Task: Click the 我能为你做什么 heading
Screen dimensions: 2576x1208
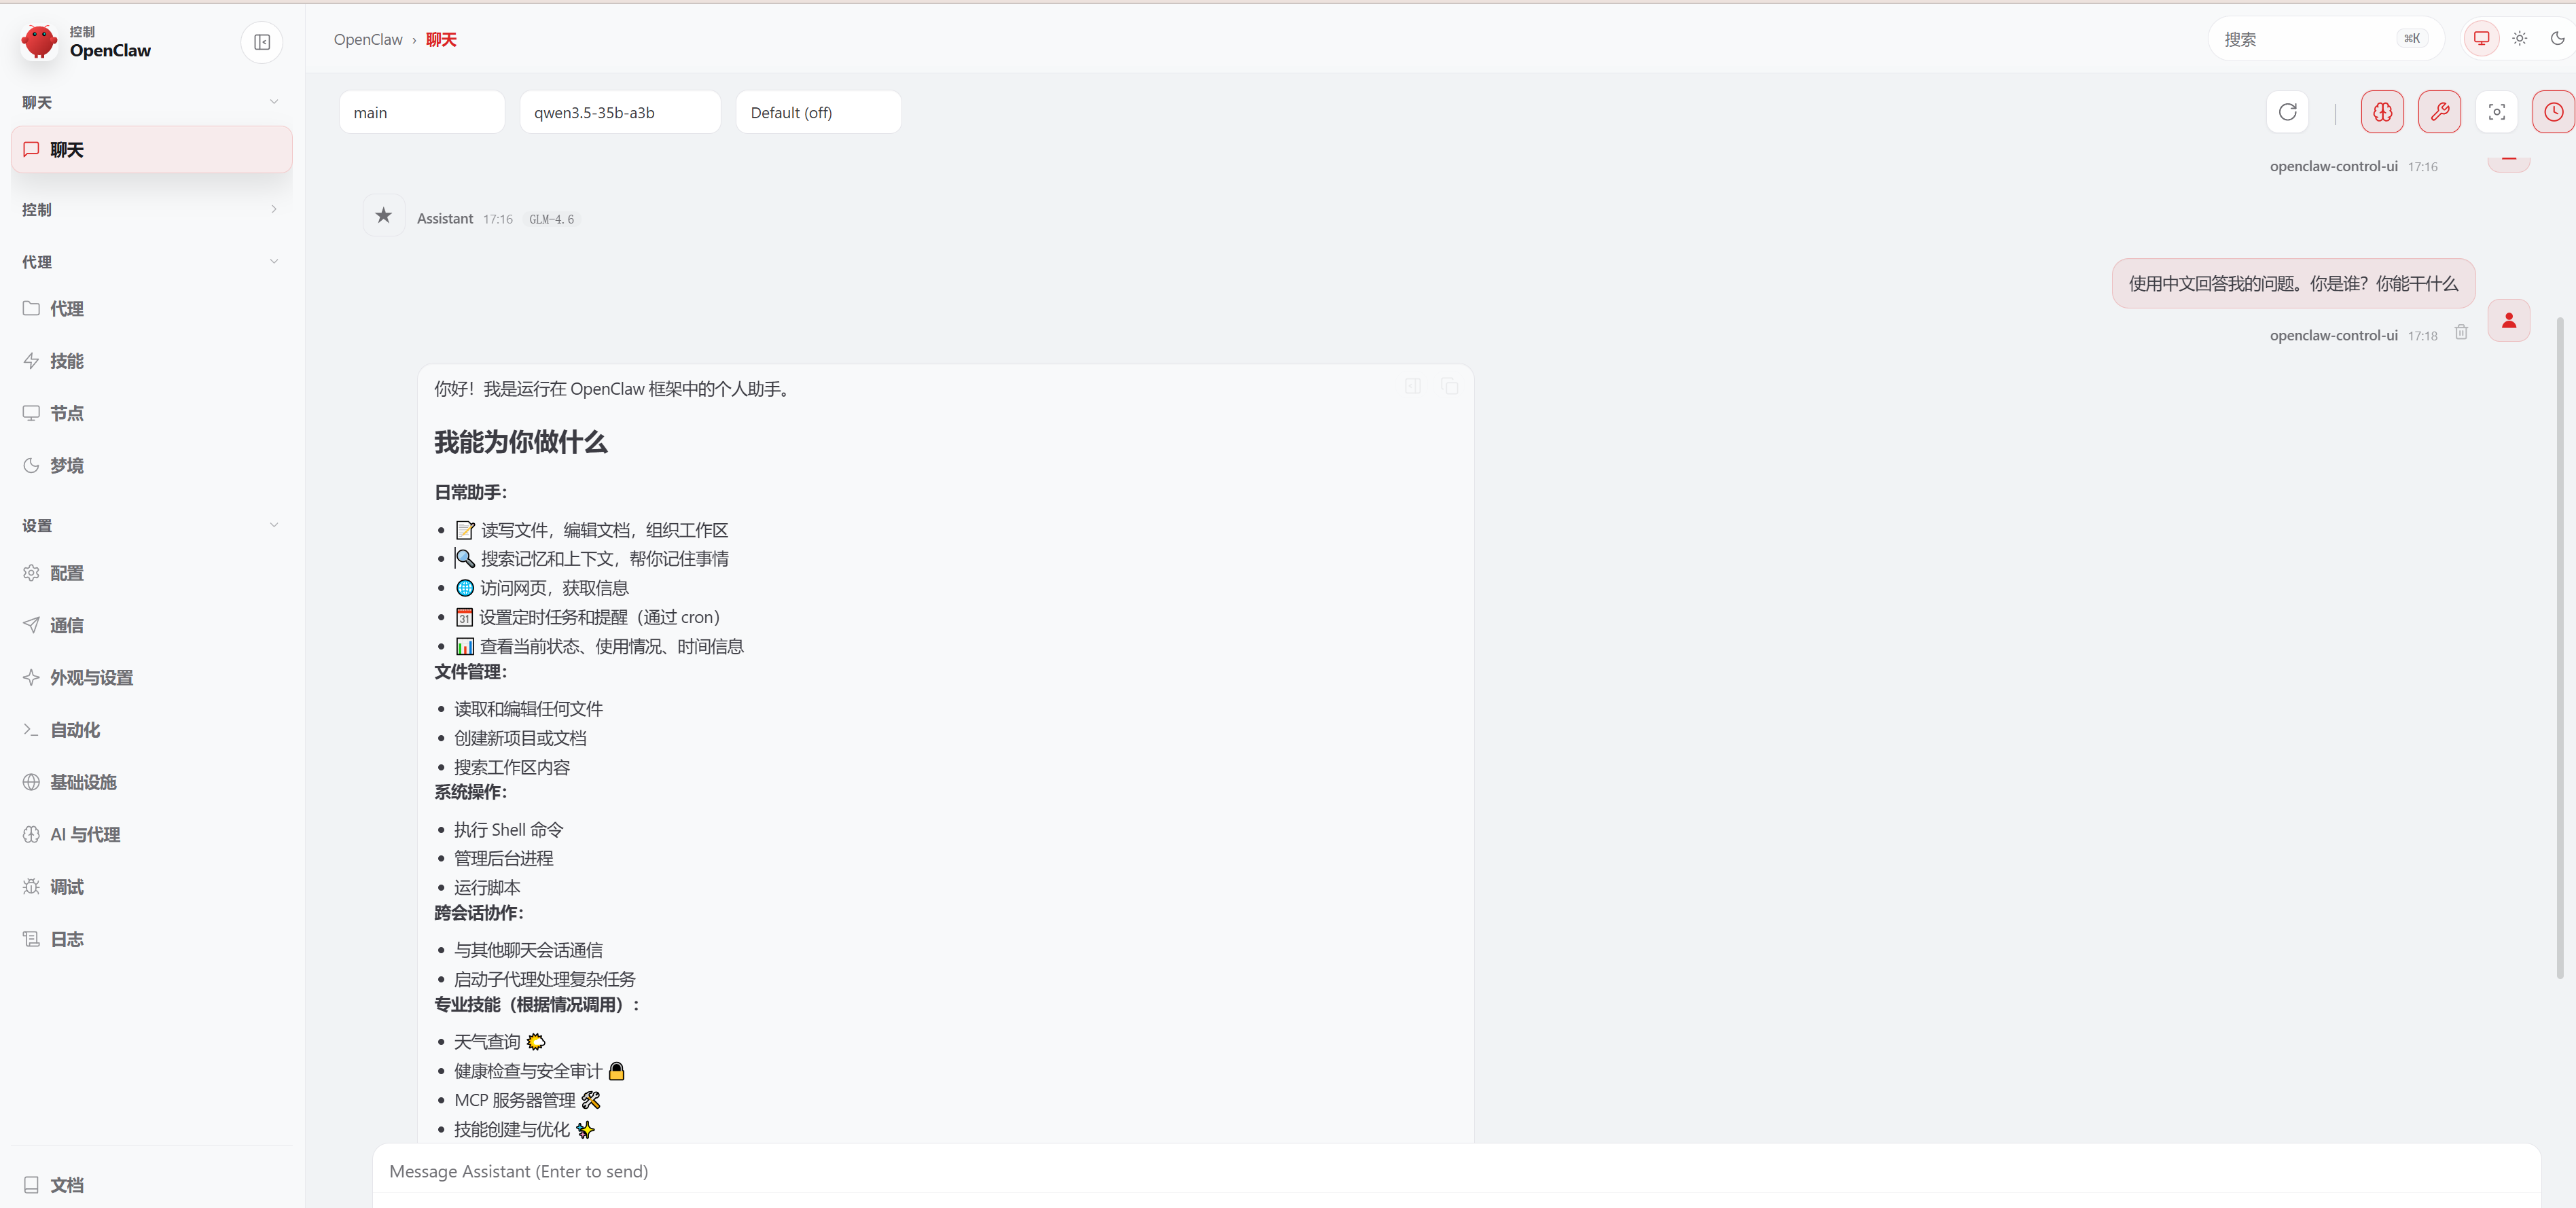Action: [521, 442]
